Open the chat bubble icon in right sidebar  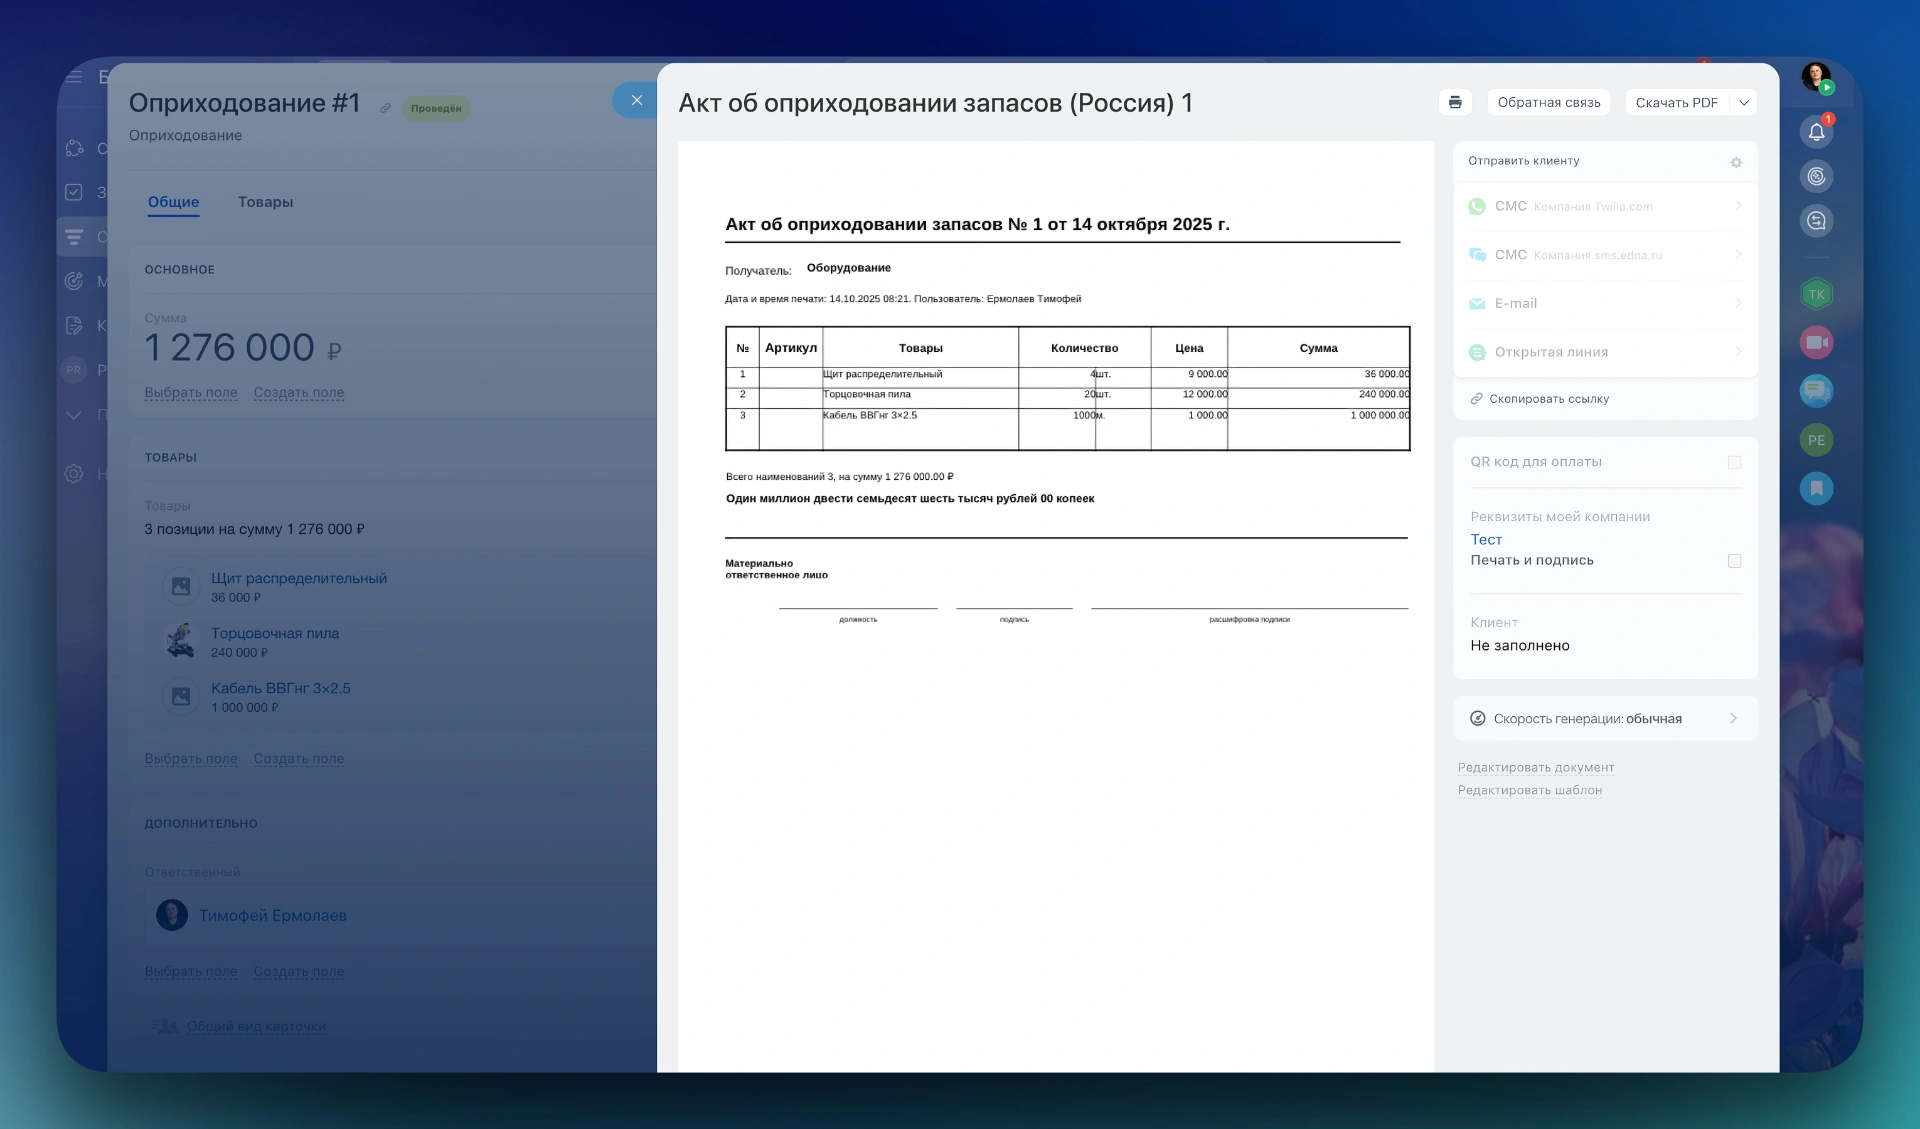(x=1816, y=391)
